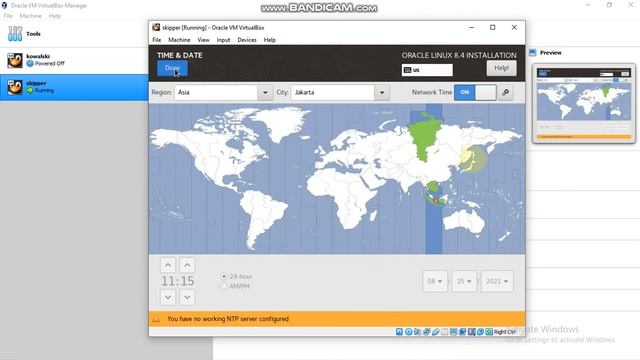Click the City field showing Jakarta
The image size is (640, 360).
pos(333,93)
